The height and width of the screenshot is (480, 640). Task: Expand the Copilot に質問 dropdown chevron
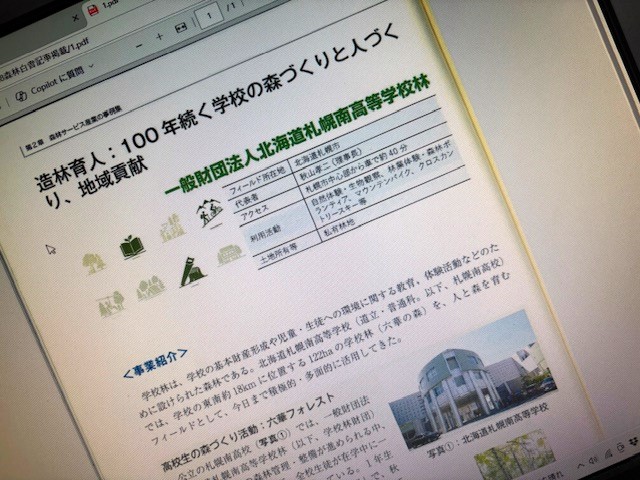pos(91,65)
